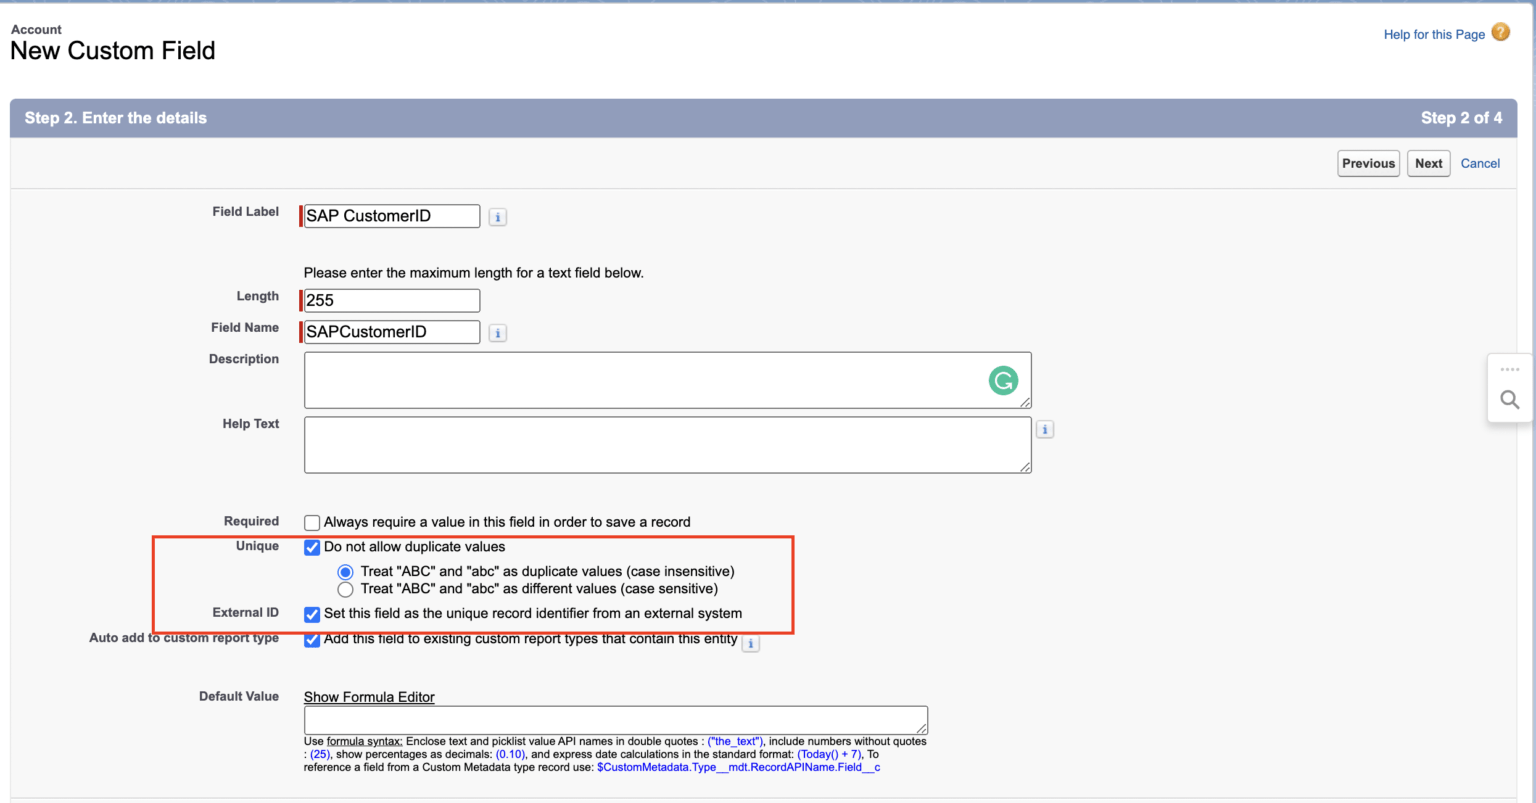Click the dots handle on the right edge panel
Image resolution: width=1536 pixels, height=803 pixels.
[x=1509, y=368]
